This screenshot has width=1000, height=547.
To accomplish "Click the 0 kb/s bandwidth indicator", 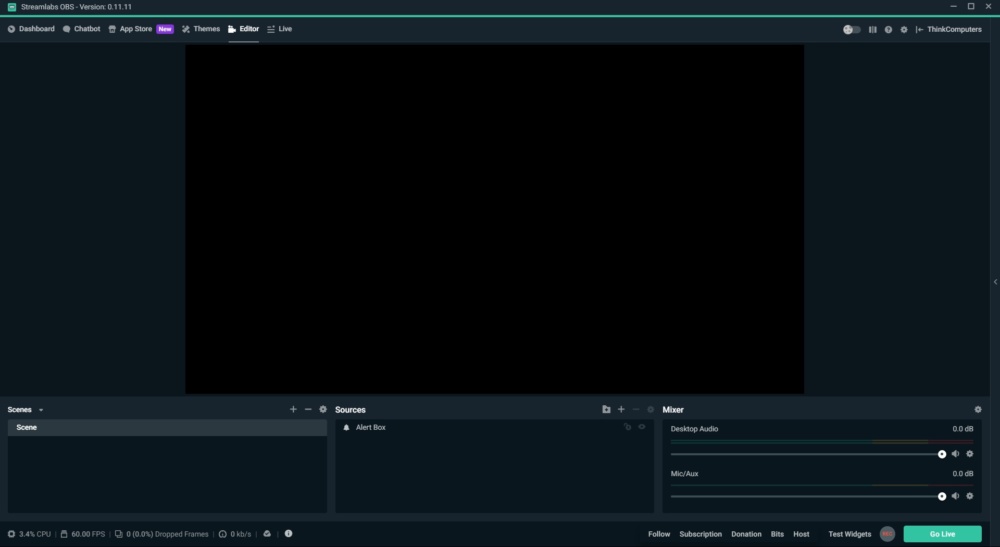I will (235, 534).
